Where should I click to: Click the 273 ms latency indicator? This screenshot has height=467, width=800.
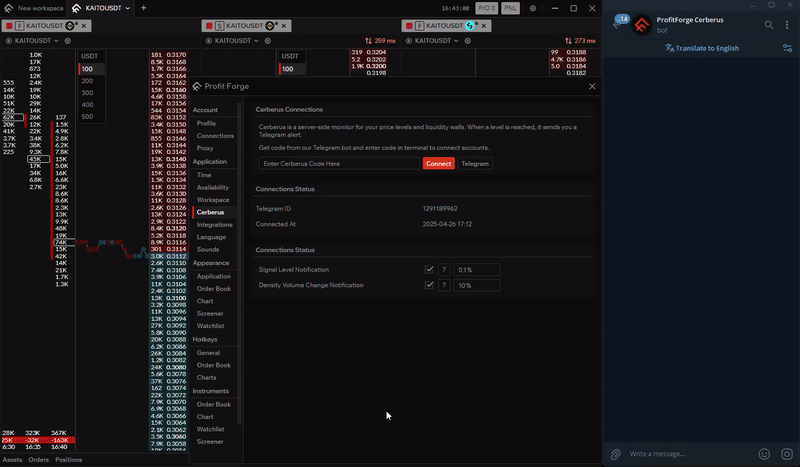580,41
